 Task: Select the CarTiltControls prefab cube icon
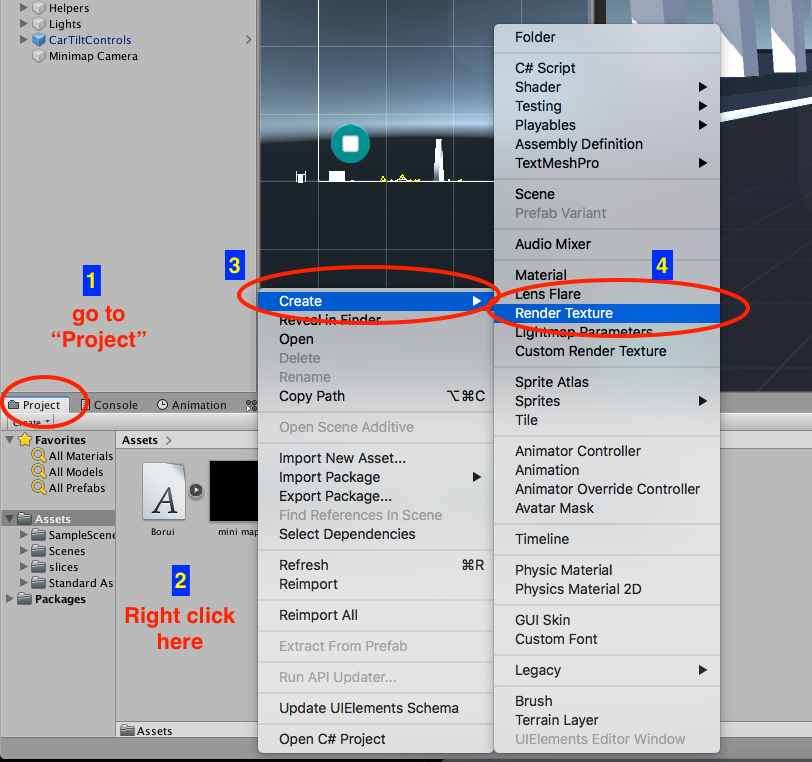click(39, 40)
